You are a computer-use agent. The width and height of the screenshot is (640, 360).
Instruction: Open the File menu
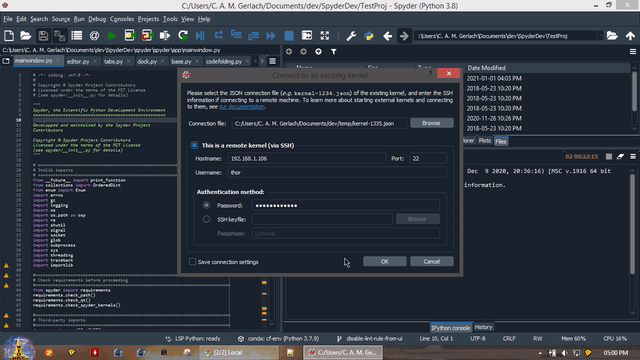pyautogui.click(x=8, y=19)
